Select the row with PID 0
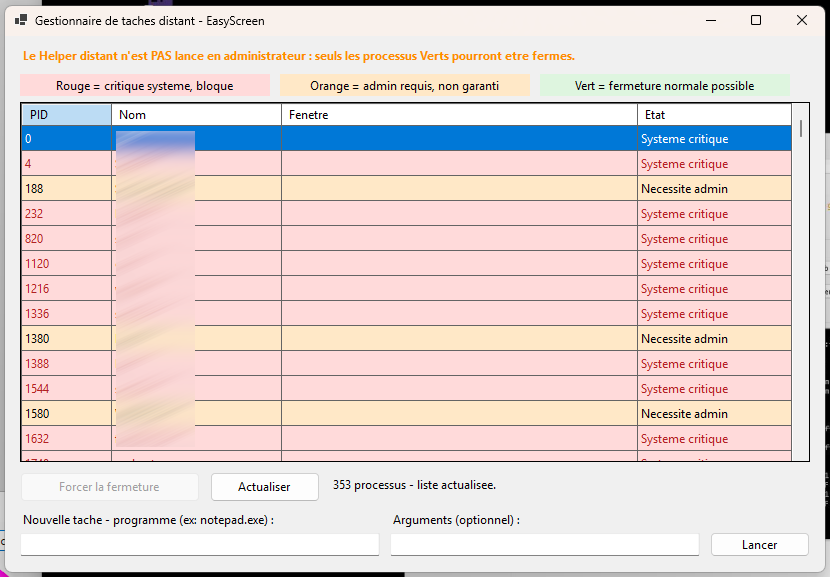 [x=407, y=139]
